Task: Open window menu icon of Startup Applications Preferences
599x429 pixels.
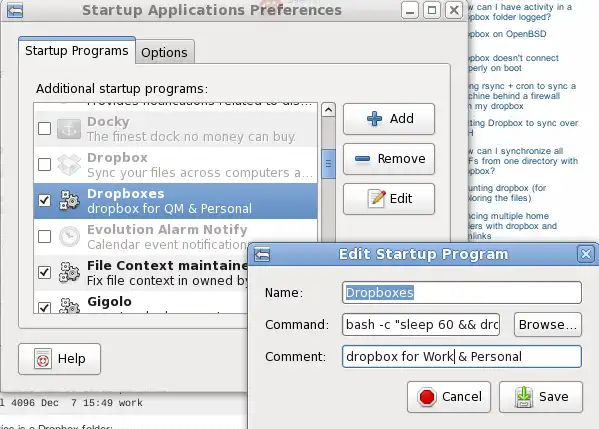Action: click(x=15, y=10)
